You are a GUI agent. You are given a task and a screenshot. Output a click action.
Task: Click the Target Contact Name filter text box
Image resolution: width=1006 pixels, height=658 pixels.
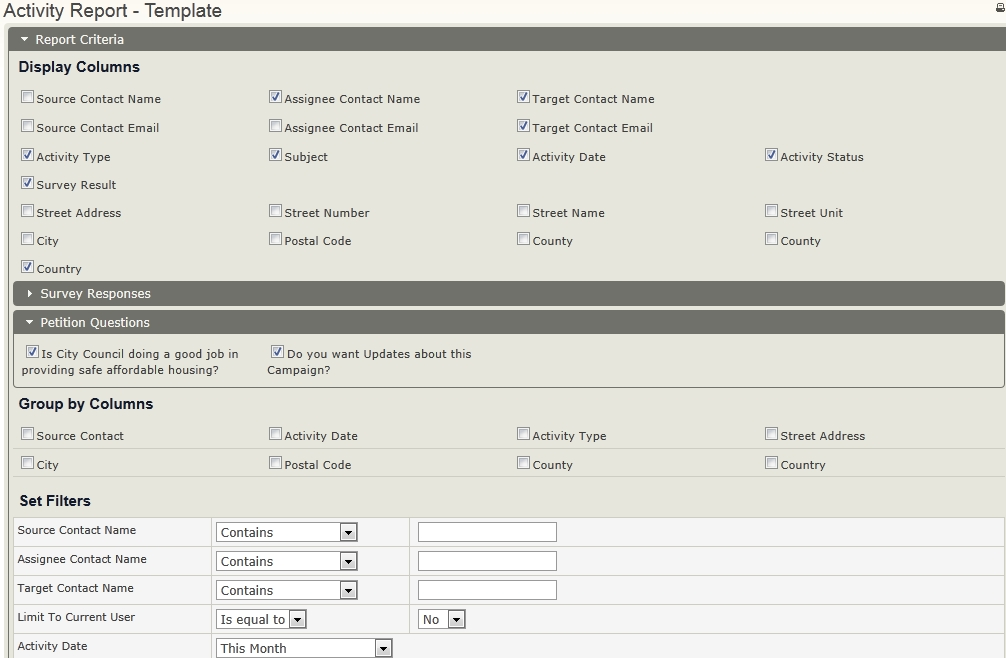[487, 590]
